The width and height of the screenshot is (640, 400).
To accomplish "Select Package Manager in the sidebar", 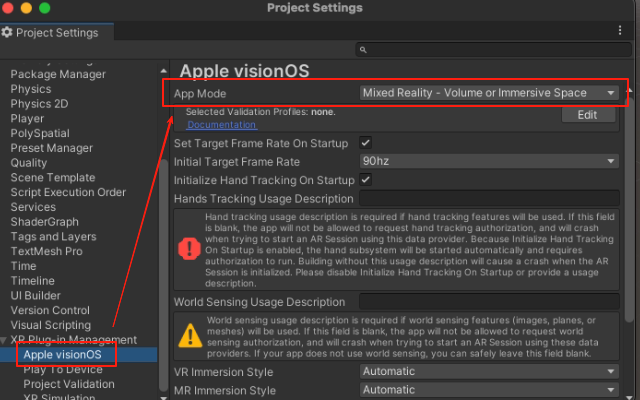I will point(58,74).
